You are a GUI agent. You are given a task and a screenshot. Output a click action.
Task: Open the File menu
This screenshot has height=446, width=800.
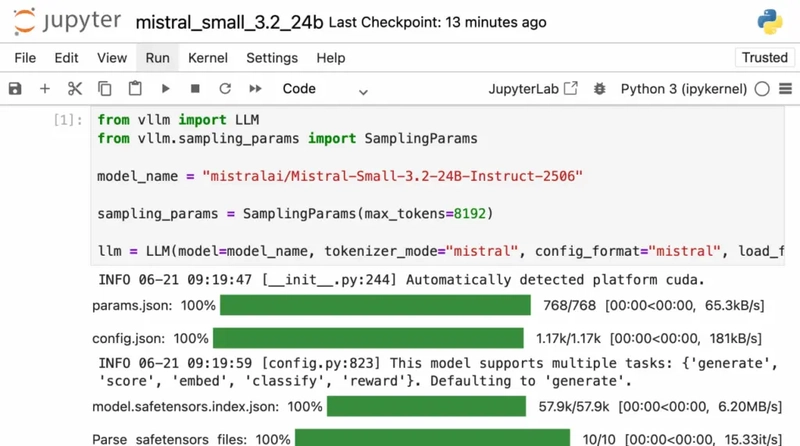25,58
